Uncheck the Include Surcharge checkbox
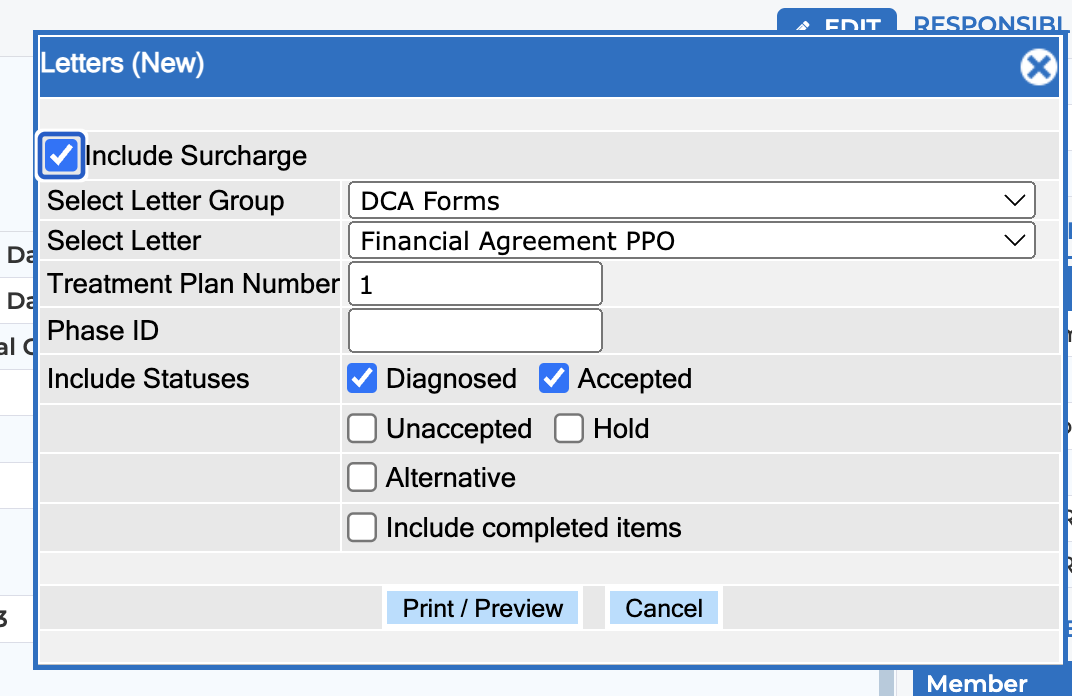The image size is (1072, 696). pyautogui.click(x=61, y=155)
